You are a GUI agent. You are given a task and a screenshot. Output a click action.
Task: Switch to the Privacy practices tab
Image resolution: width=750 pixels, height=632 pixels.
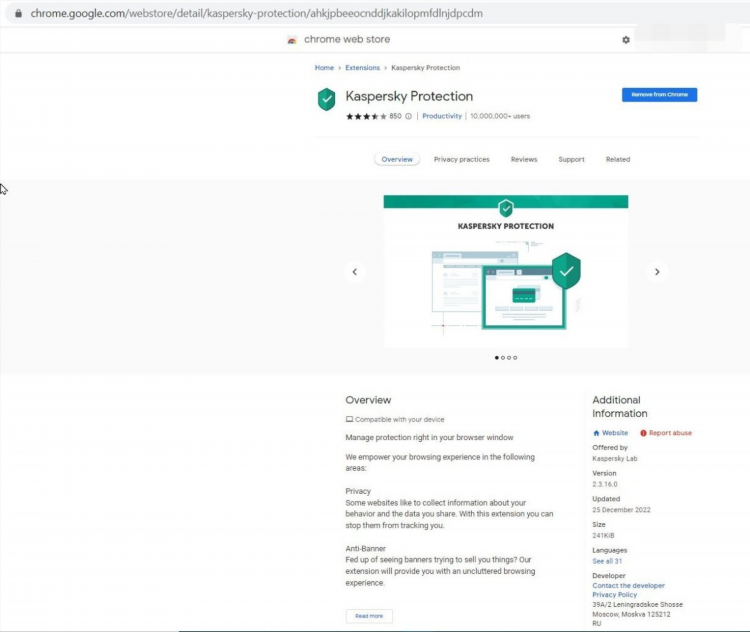click(462, 159)
